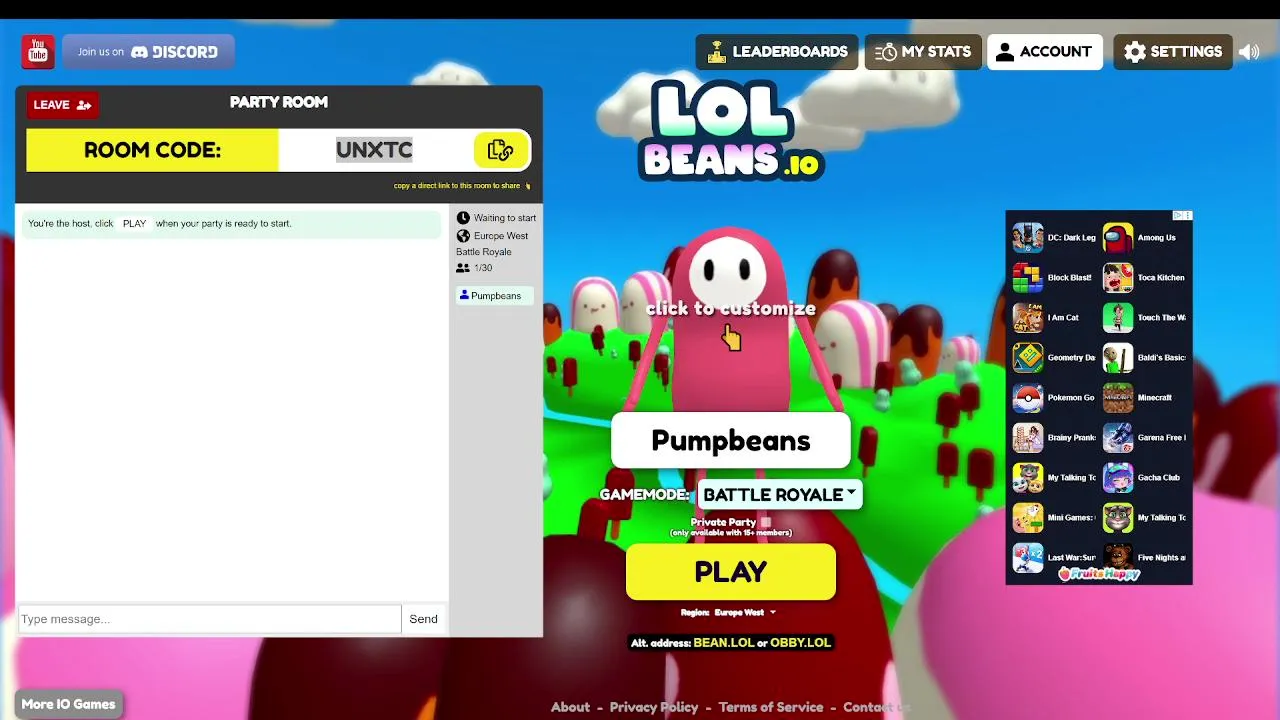
Task: Customize the pink bean character
Action: [x=729, y=320]
